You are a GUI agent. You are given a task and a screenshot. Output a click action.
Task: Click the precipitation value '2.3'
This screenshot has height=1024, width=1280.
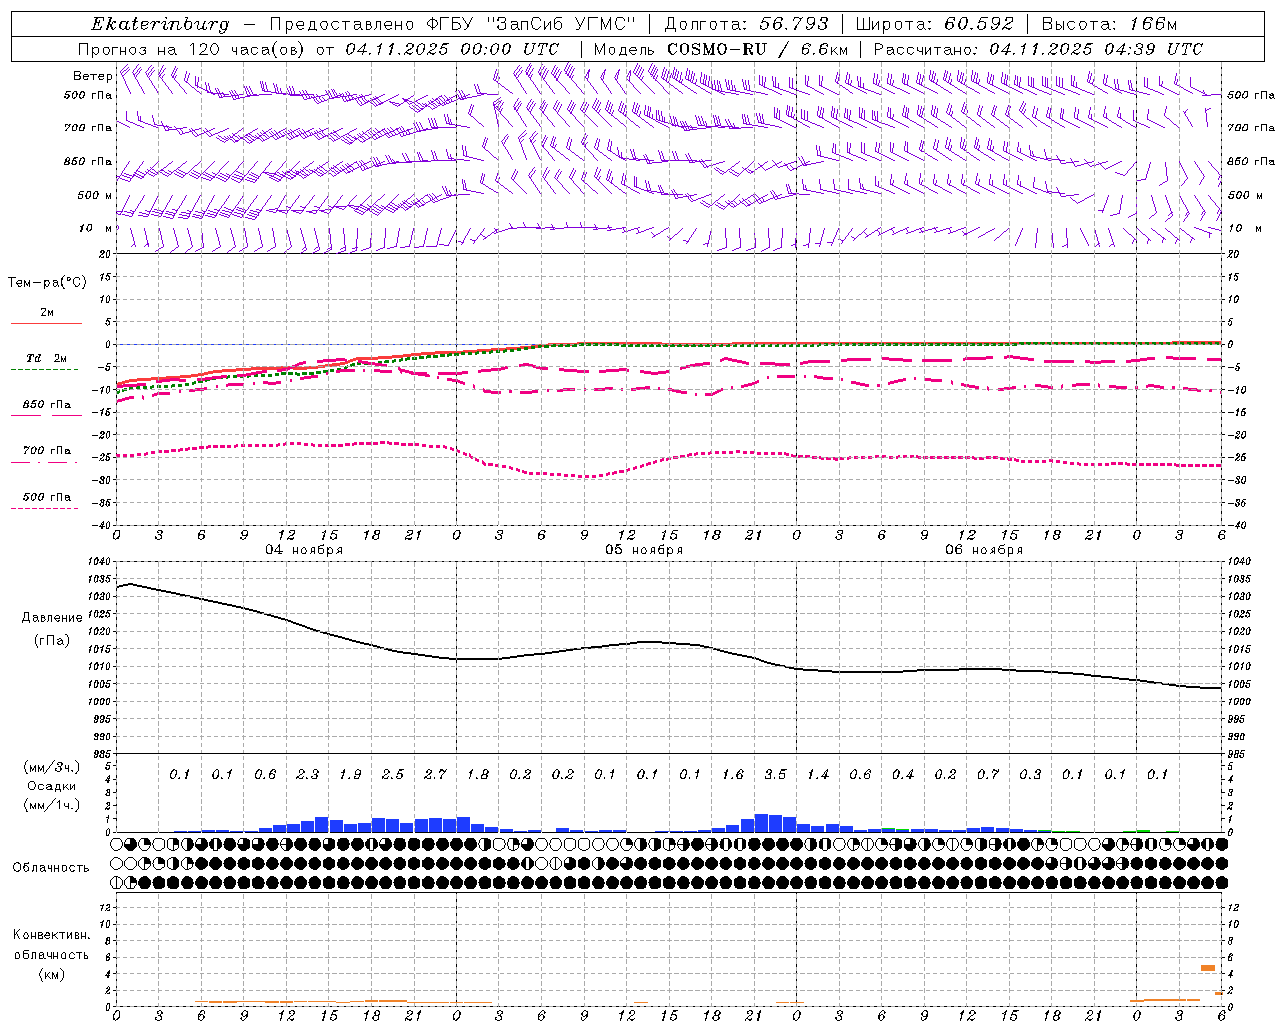point(307,774)
